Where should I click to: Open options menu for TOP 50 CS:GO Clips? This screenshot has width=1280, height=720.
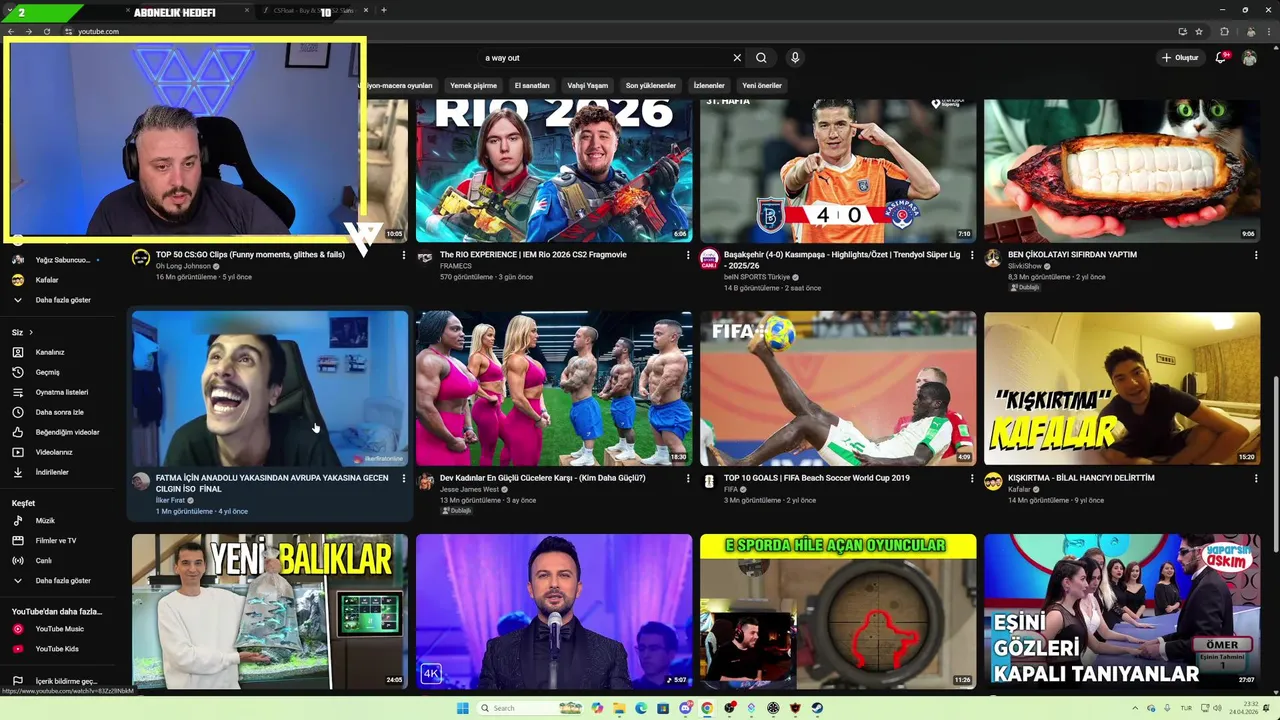tap(404, 255)
